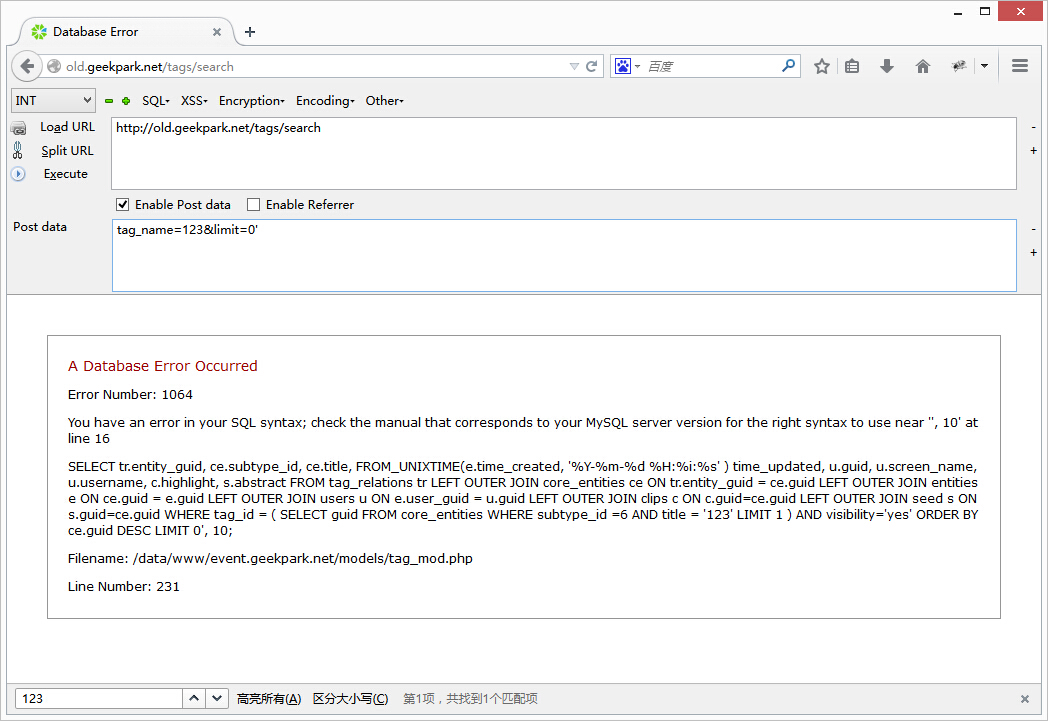This screenshot has height=721, width=1048.
Task: Open the Encoding menu
Action: pyautogui.click(x=325, y=101)
